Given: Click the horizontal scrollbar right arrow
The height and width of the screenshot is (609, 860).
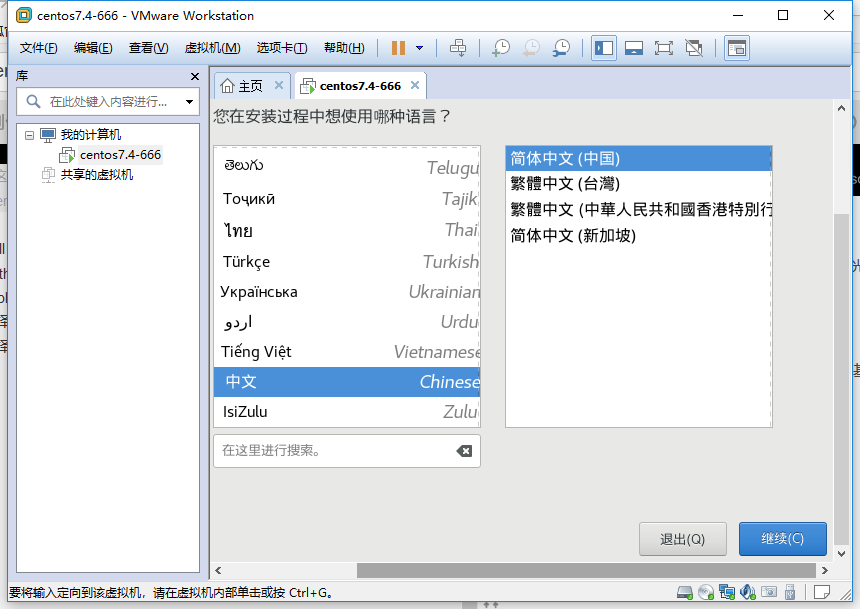Looking at the screenshot, I should [x=824, y=571].
